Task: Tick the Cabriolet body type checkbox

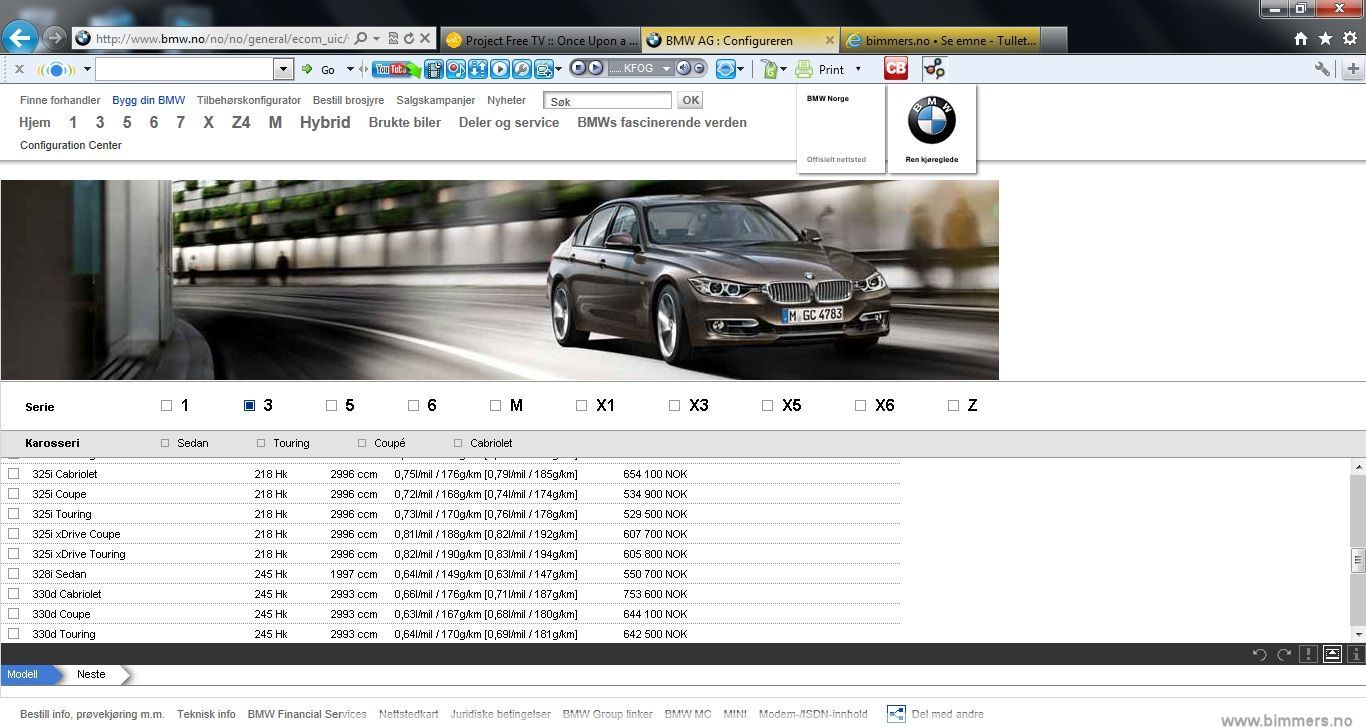Action: tap(459, 443)
